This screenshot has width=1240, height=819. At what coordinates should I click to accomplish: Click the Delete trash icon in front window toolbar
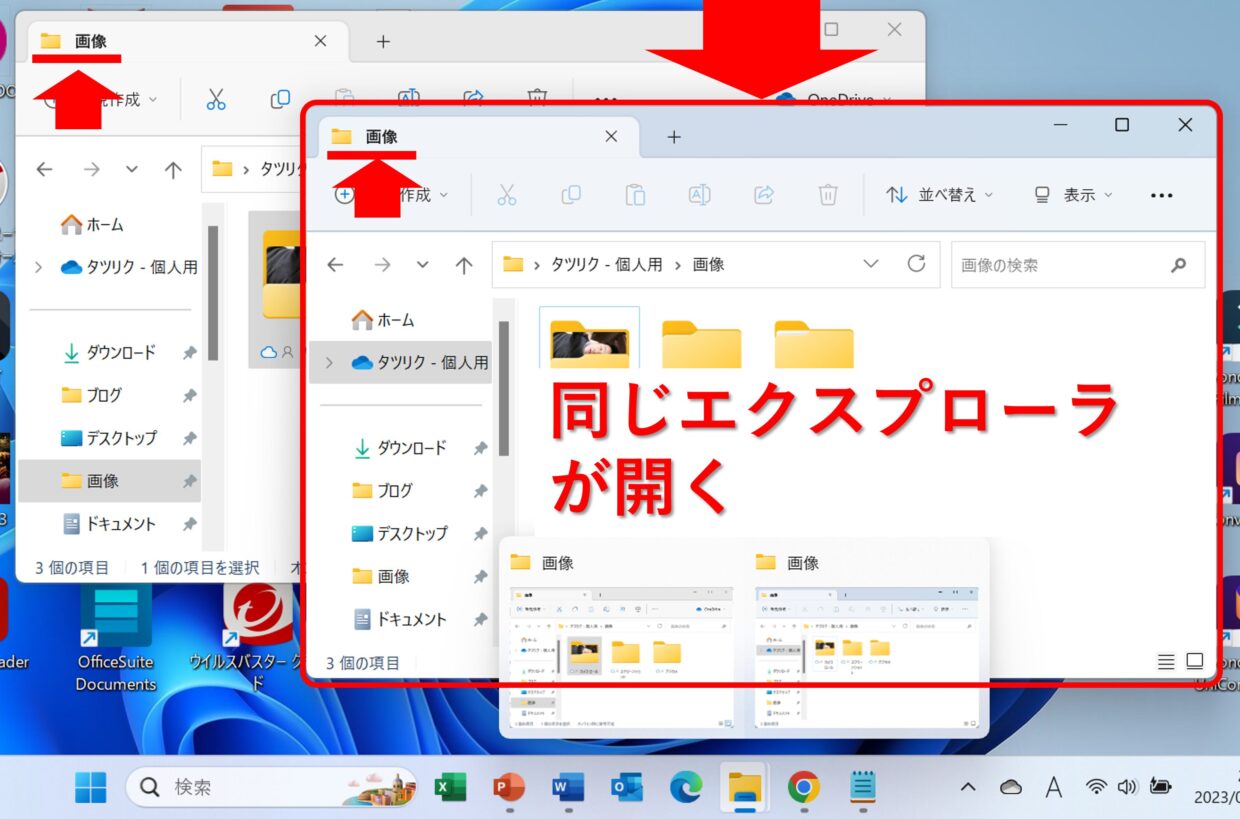tap(828, 195)
